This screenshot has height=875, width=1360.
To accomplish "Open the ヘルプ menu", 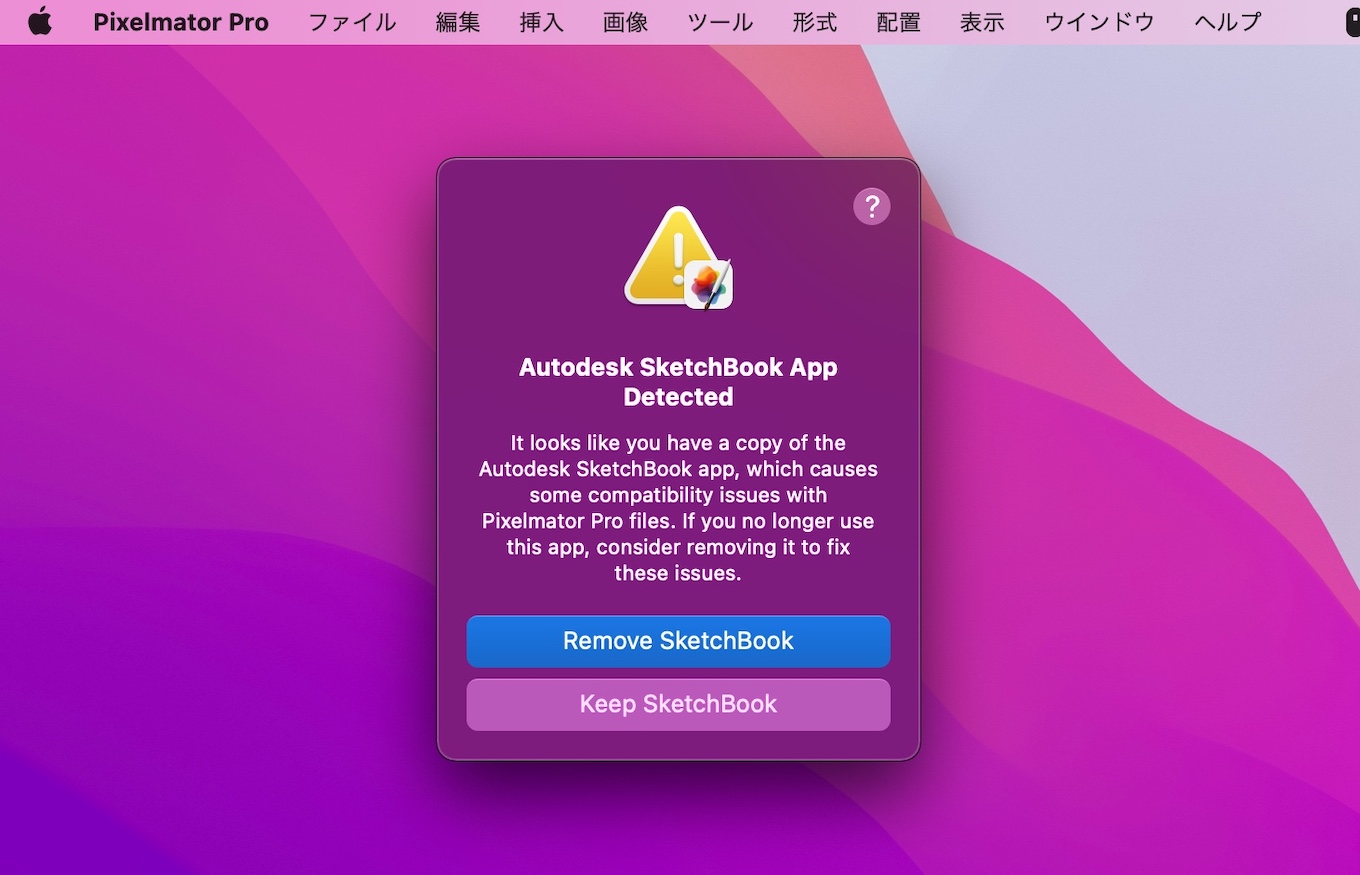I will coord(1228,22).
